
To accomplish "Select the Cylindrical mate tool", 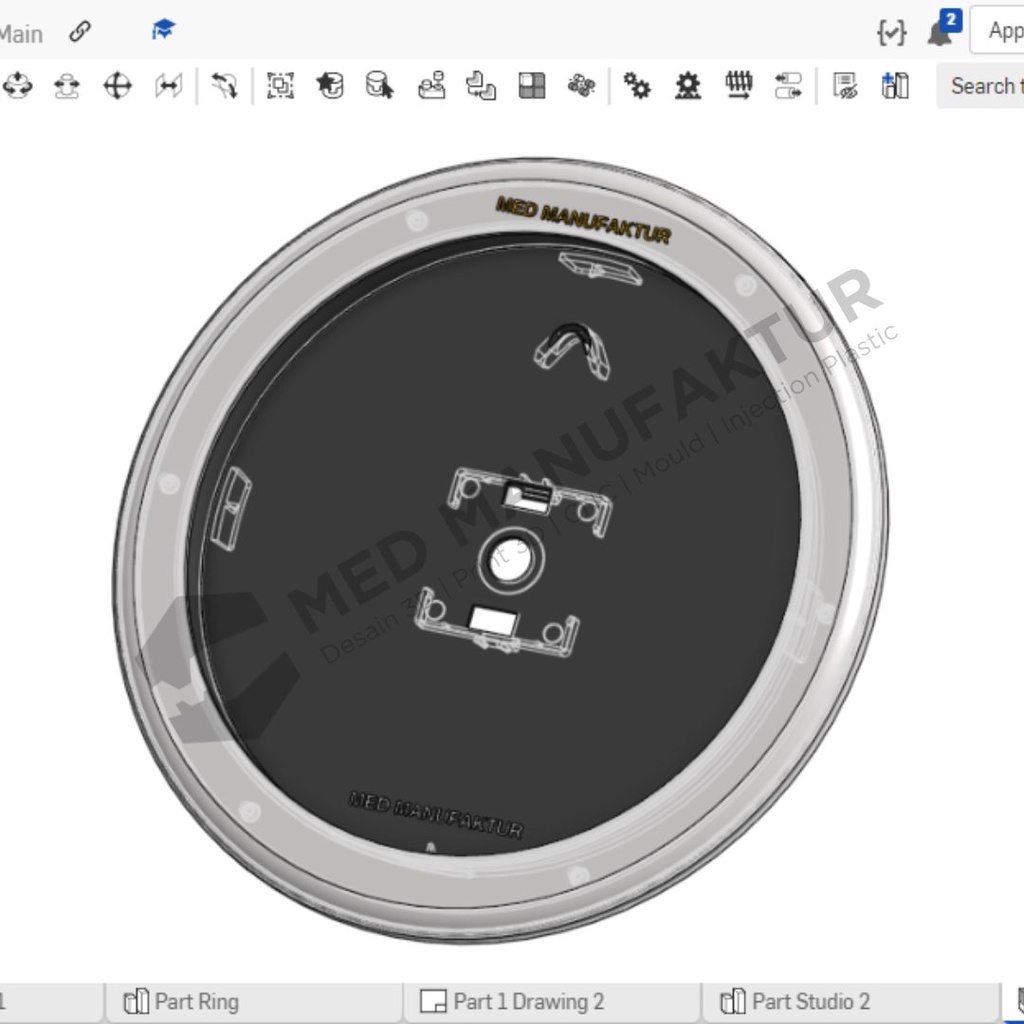I will (x=17, y=86).
